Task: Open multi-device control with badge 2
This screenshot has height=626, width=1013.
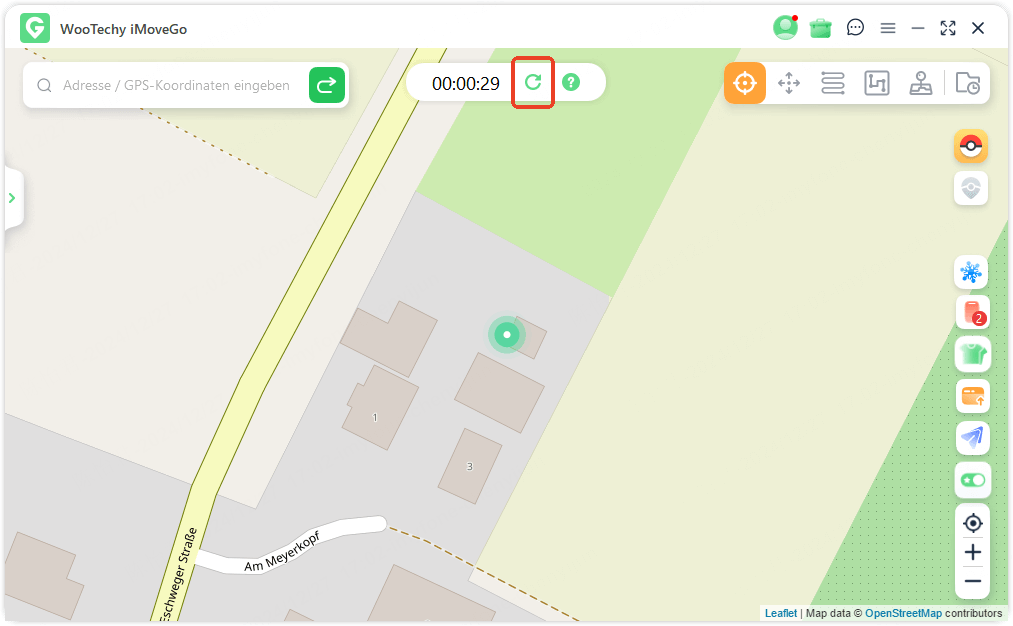Action: click(x=972, y=313)
